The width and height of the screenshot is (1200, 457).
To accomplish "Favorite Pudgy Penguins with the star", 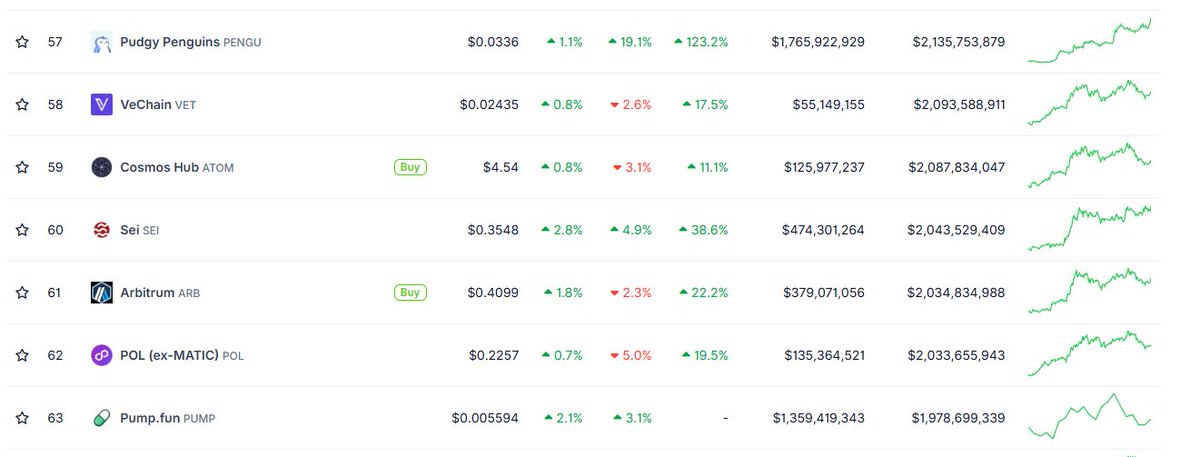I will click(22, 42).
